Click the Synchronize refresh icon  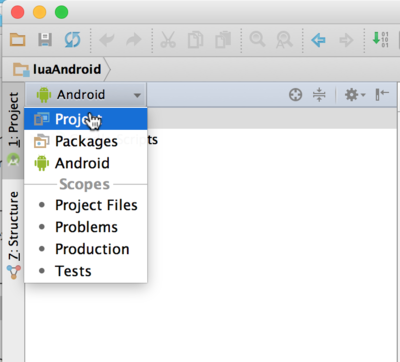point(72,40)
